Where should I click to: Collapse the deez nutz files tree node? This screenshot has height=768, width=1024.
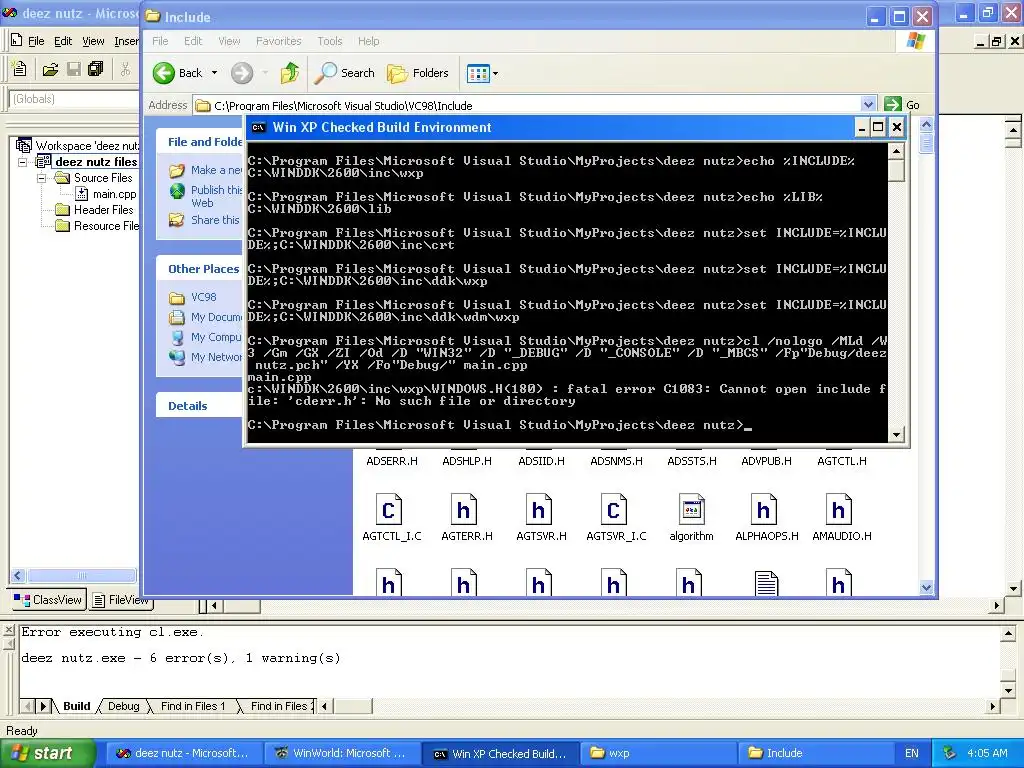click(23, 162)
